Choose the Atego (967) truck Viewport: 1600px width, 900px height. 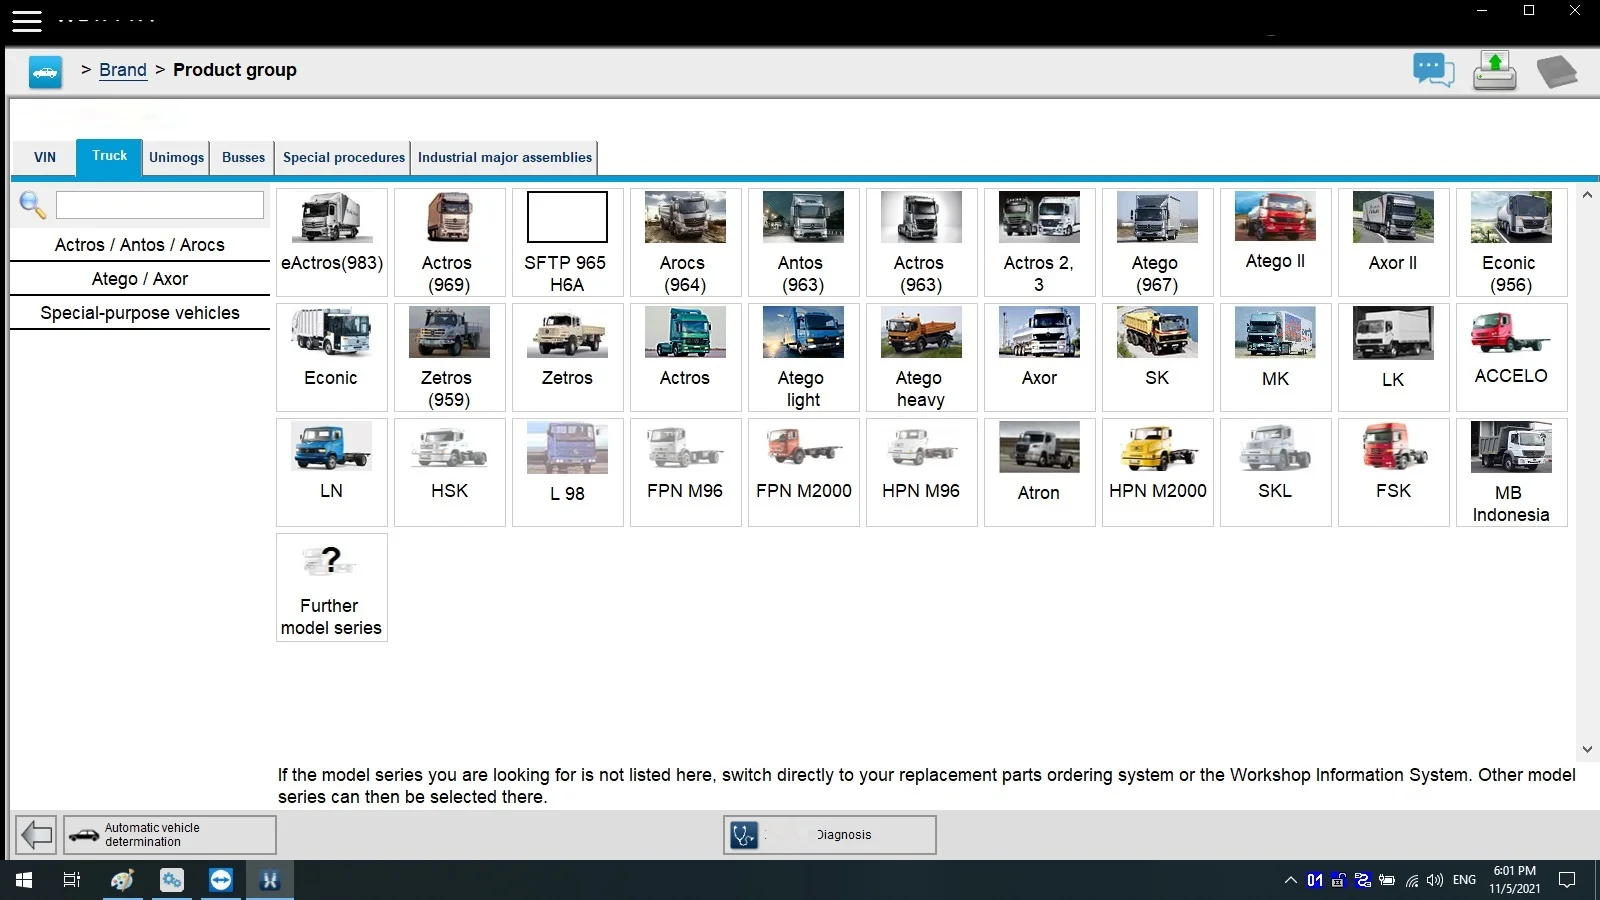coord(1158,242)
